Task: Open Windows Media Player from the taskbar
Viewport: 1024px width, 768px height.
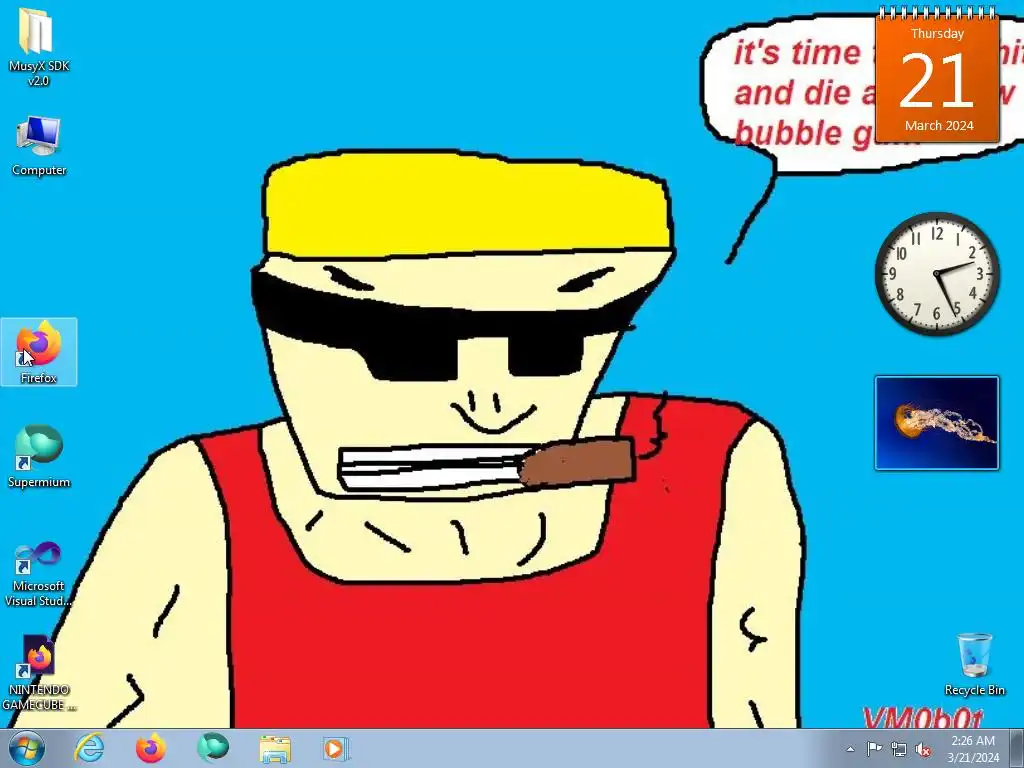Action: pos(336,748)
